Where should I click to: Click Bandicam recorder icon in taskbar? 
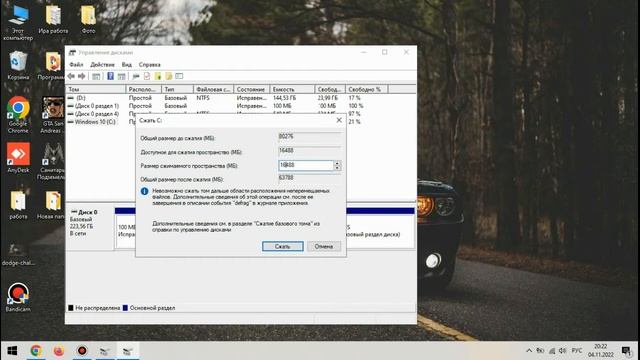pos(82,351)
